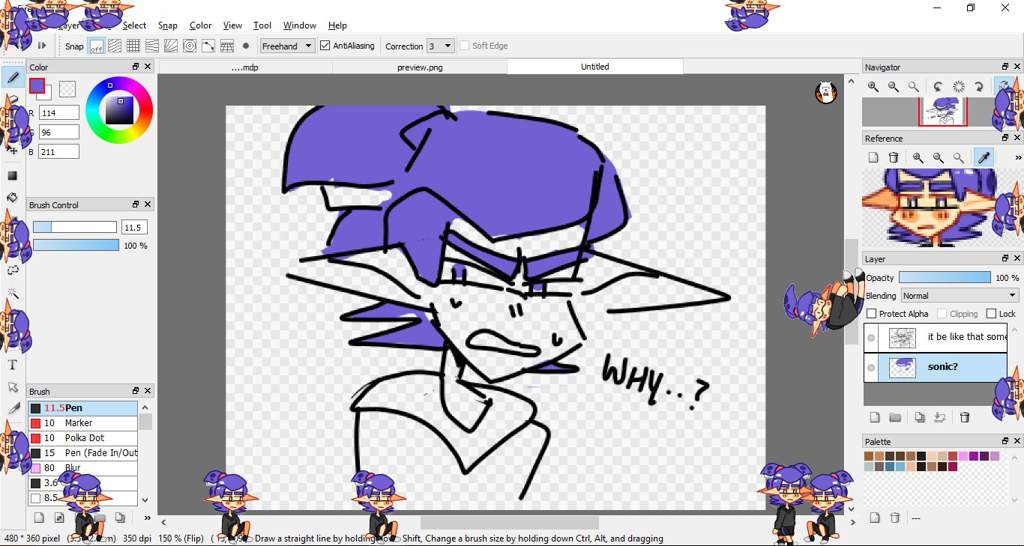Open the Correction level dropdown
Screen dimensions: 1024x546
pyautogui.click(x=440, y=46)
